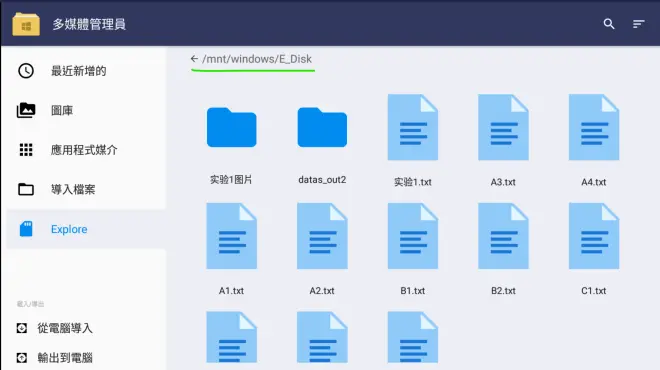660x370 pixels.
Task: Select the Explore menu entry
Action: (x=86, y=229)
